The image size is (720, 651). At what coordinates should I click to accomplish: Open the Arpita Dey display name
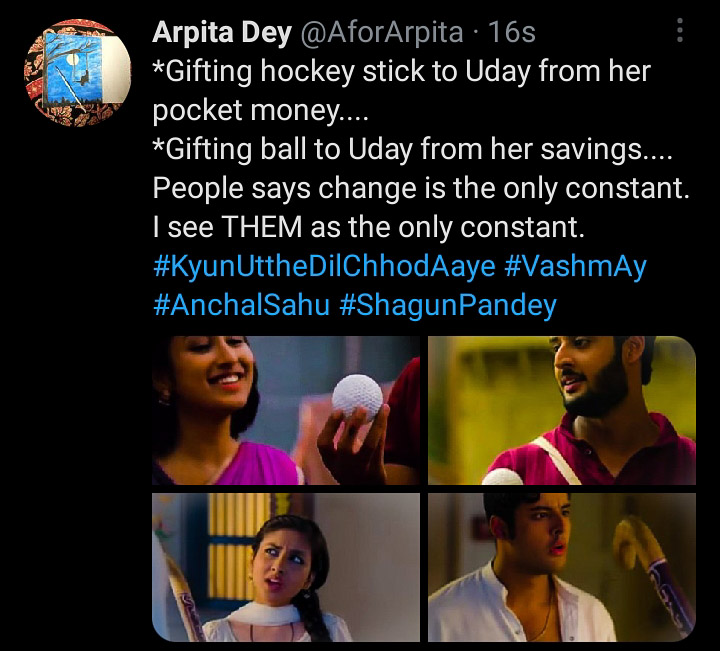[x=222, y=32]
